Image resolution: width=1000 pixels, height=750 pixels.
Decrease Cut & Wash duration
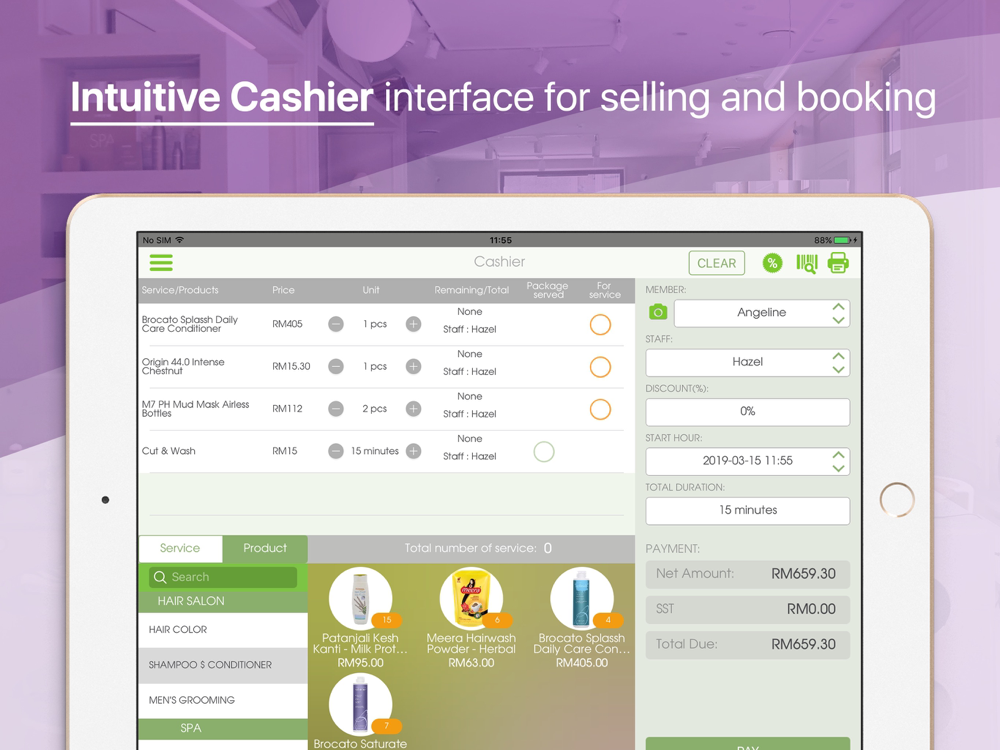(x=335, y=452)
